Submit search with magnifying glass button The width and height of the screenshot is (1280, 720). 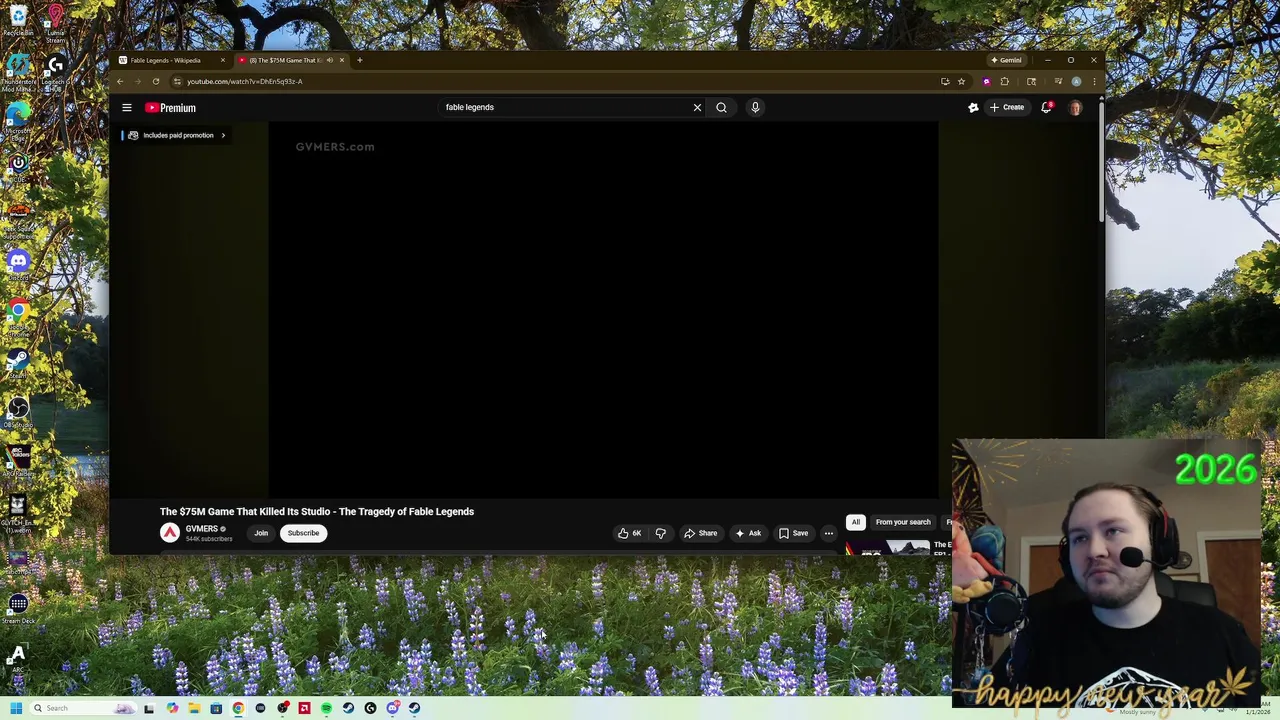point(721,107)
